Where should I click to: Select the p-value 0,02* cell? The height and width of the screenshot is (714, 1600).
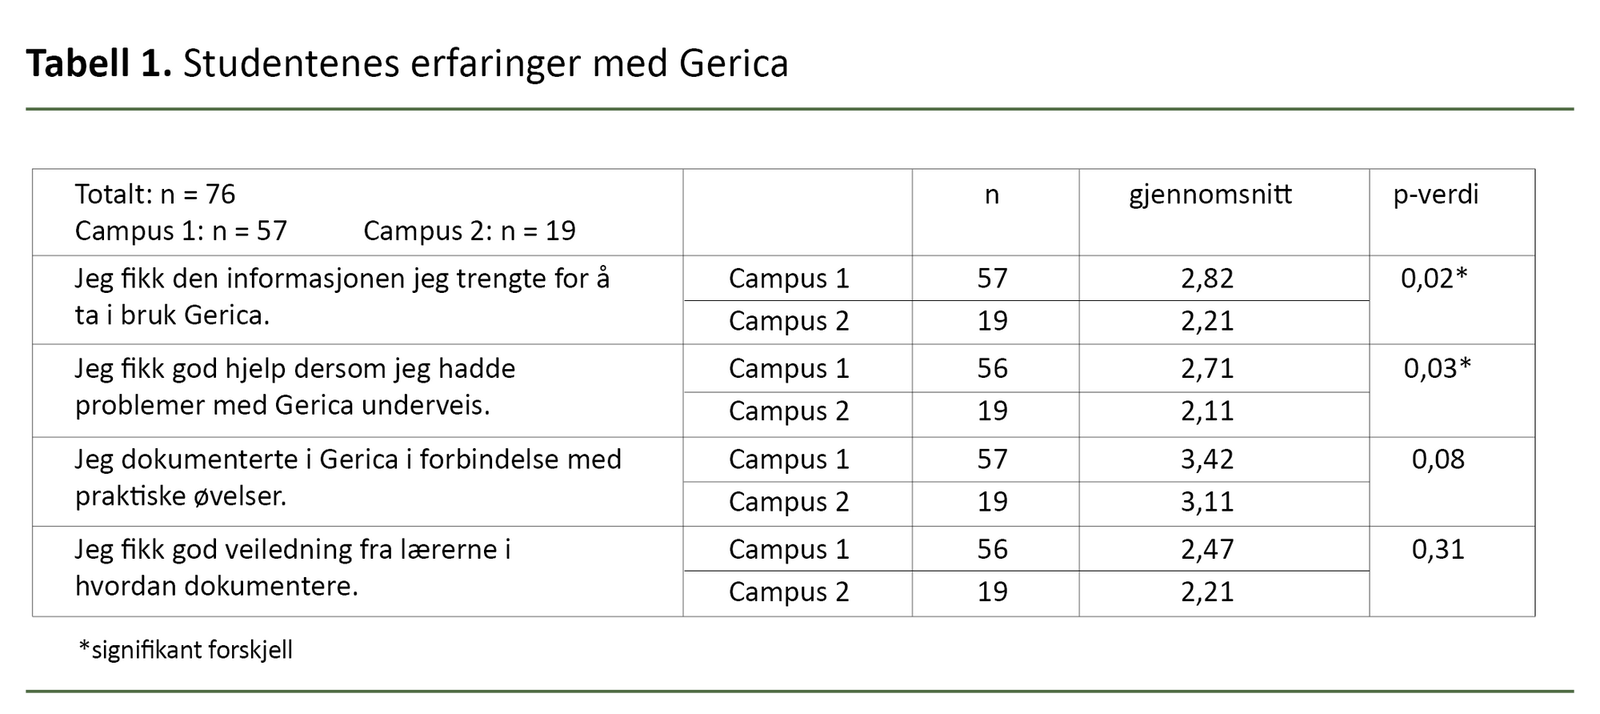(1433, 278)
